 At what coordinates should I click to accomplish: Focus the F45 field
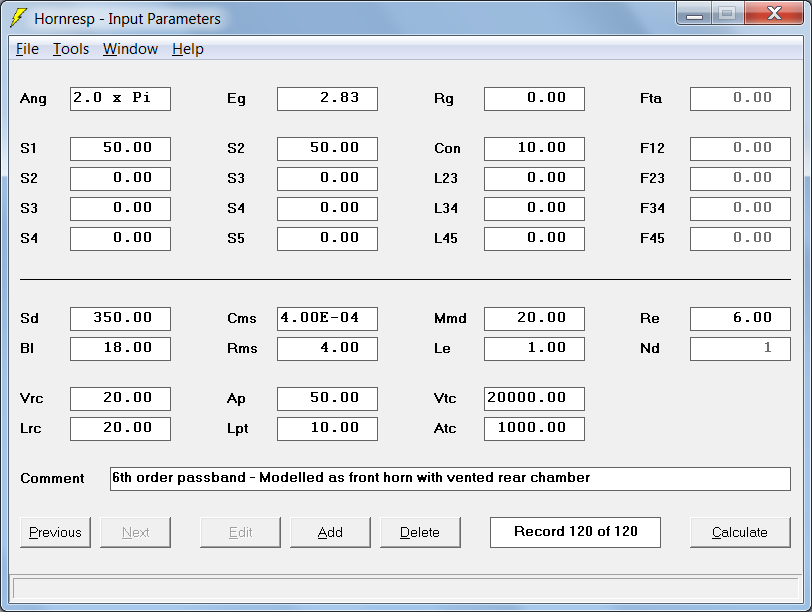click(x=741, y=239)
